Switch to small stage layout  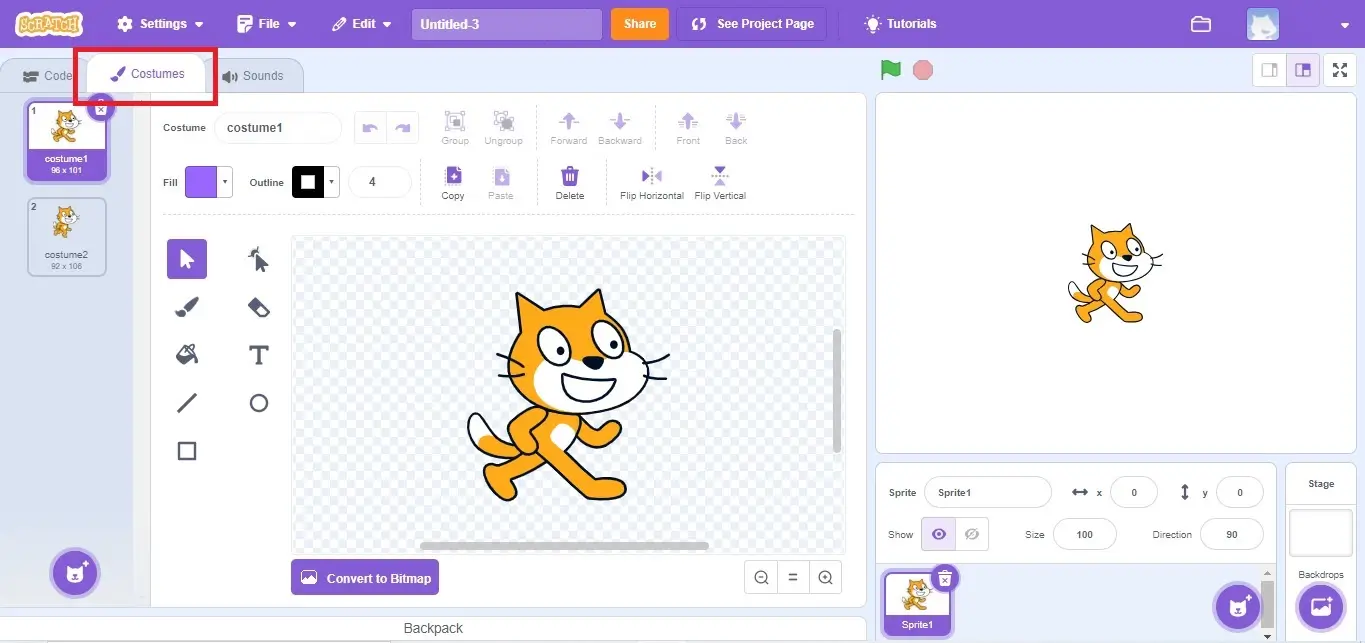tap(1270, 70)
